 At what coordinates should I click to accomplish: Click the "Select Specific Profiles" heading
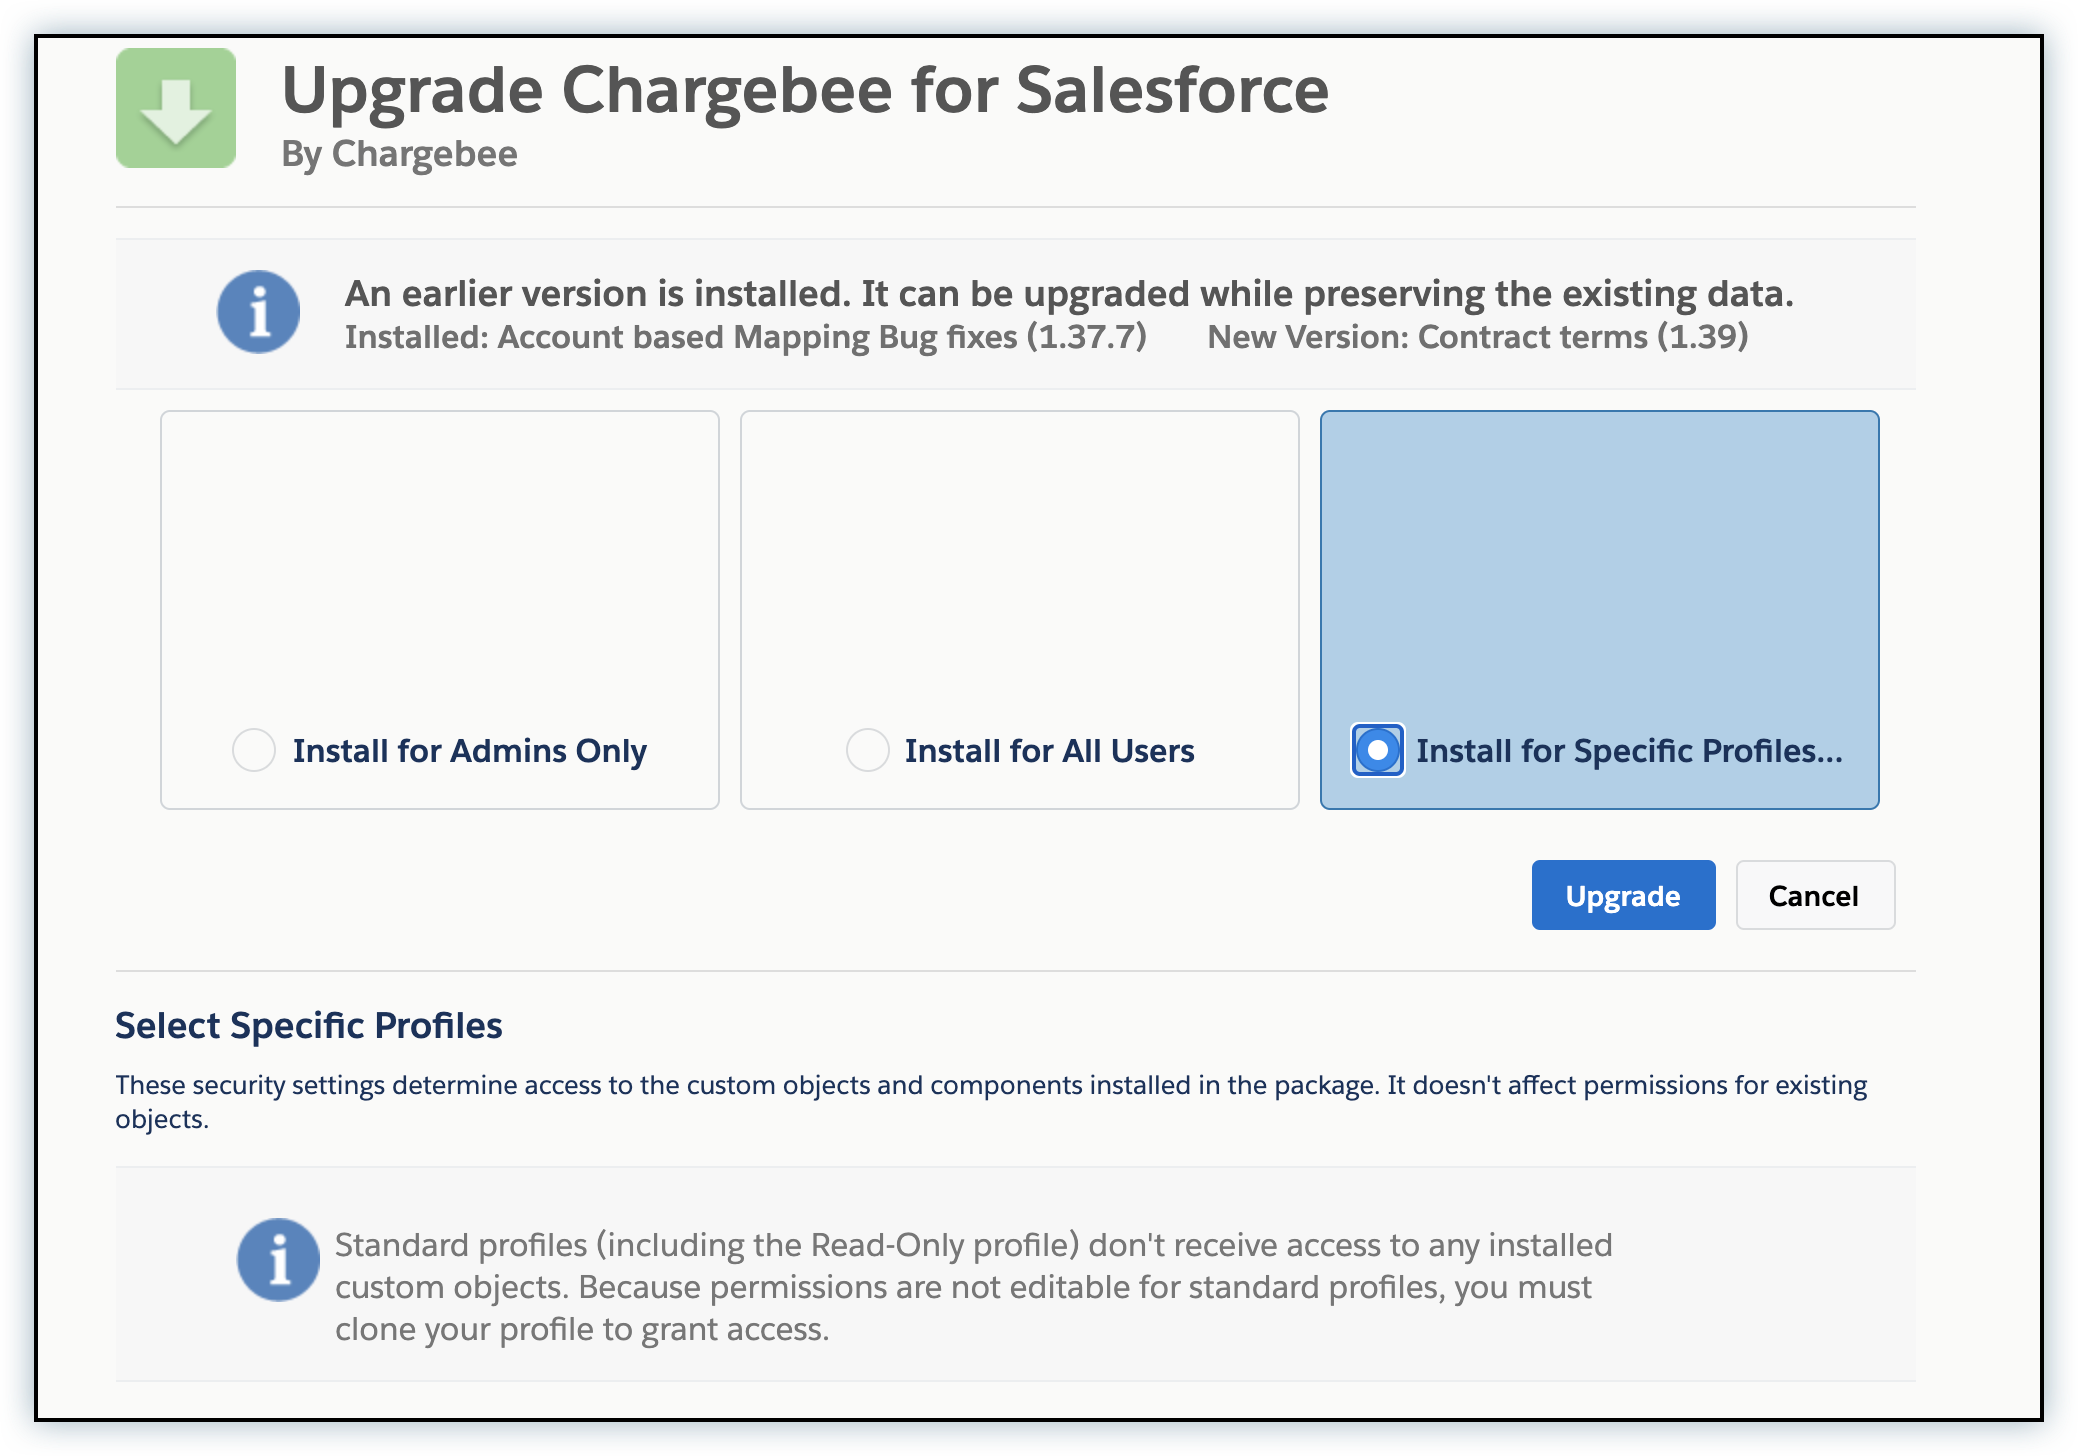[308, 1026]
